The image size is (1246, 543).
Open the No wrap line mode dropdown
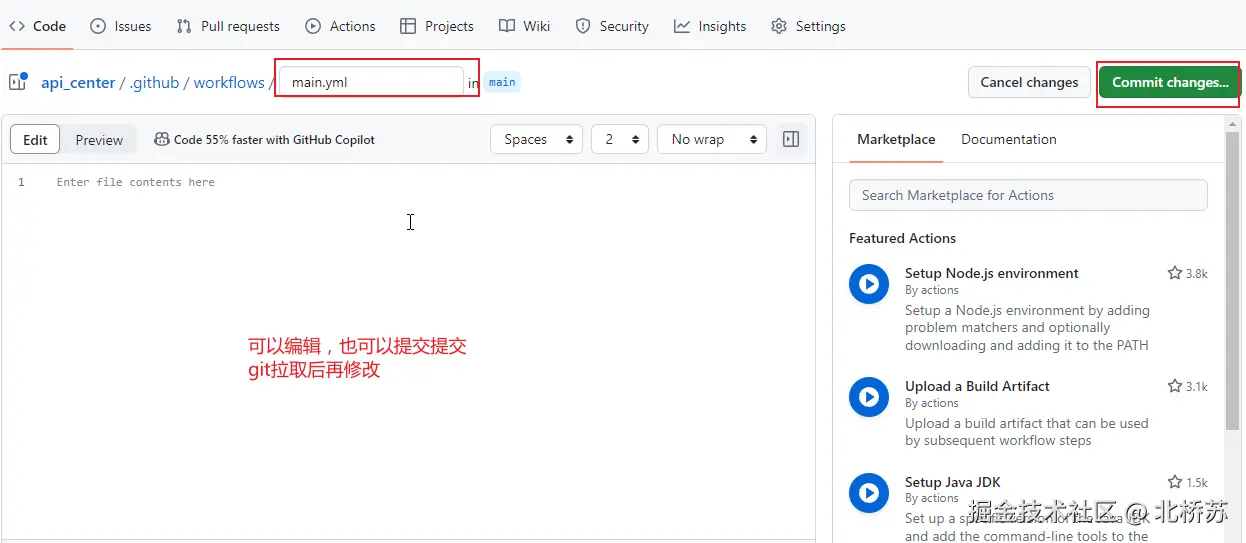(x=712, y=139)
